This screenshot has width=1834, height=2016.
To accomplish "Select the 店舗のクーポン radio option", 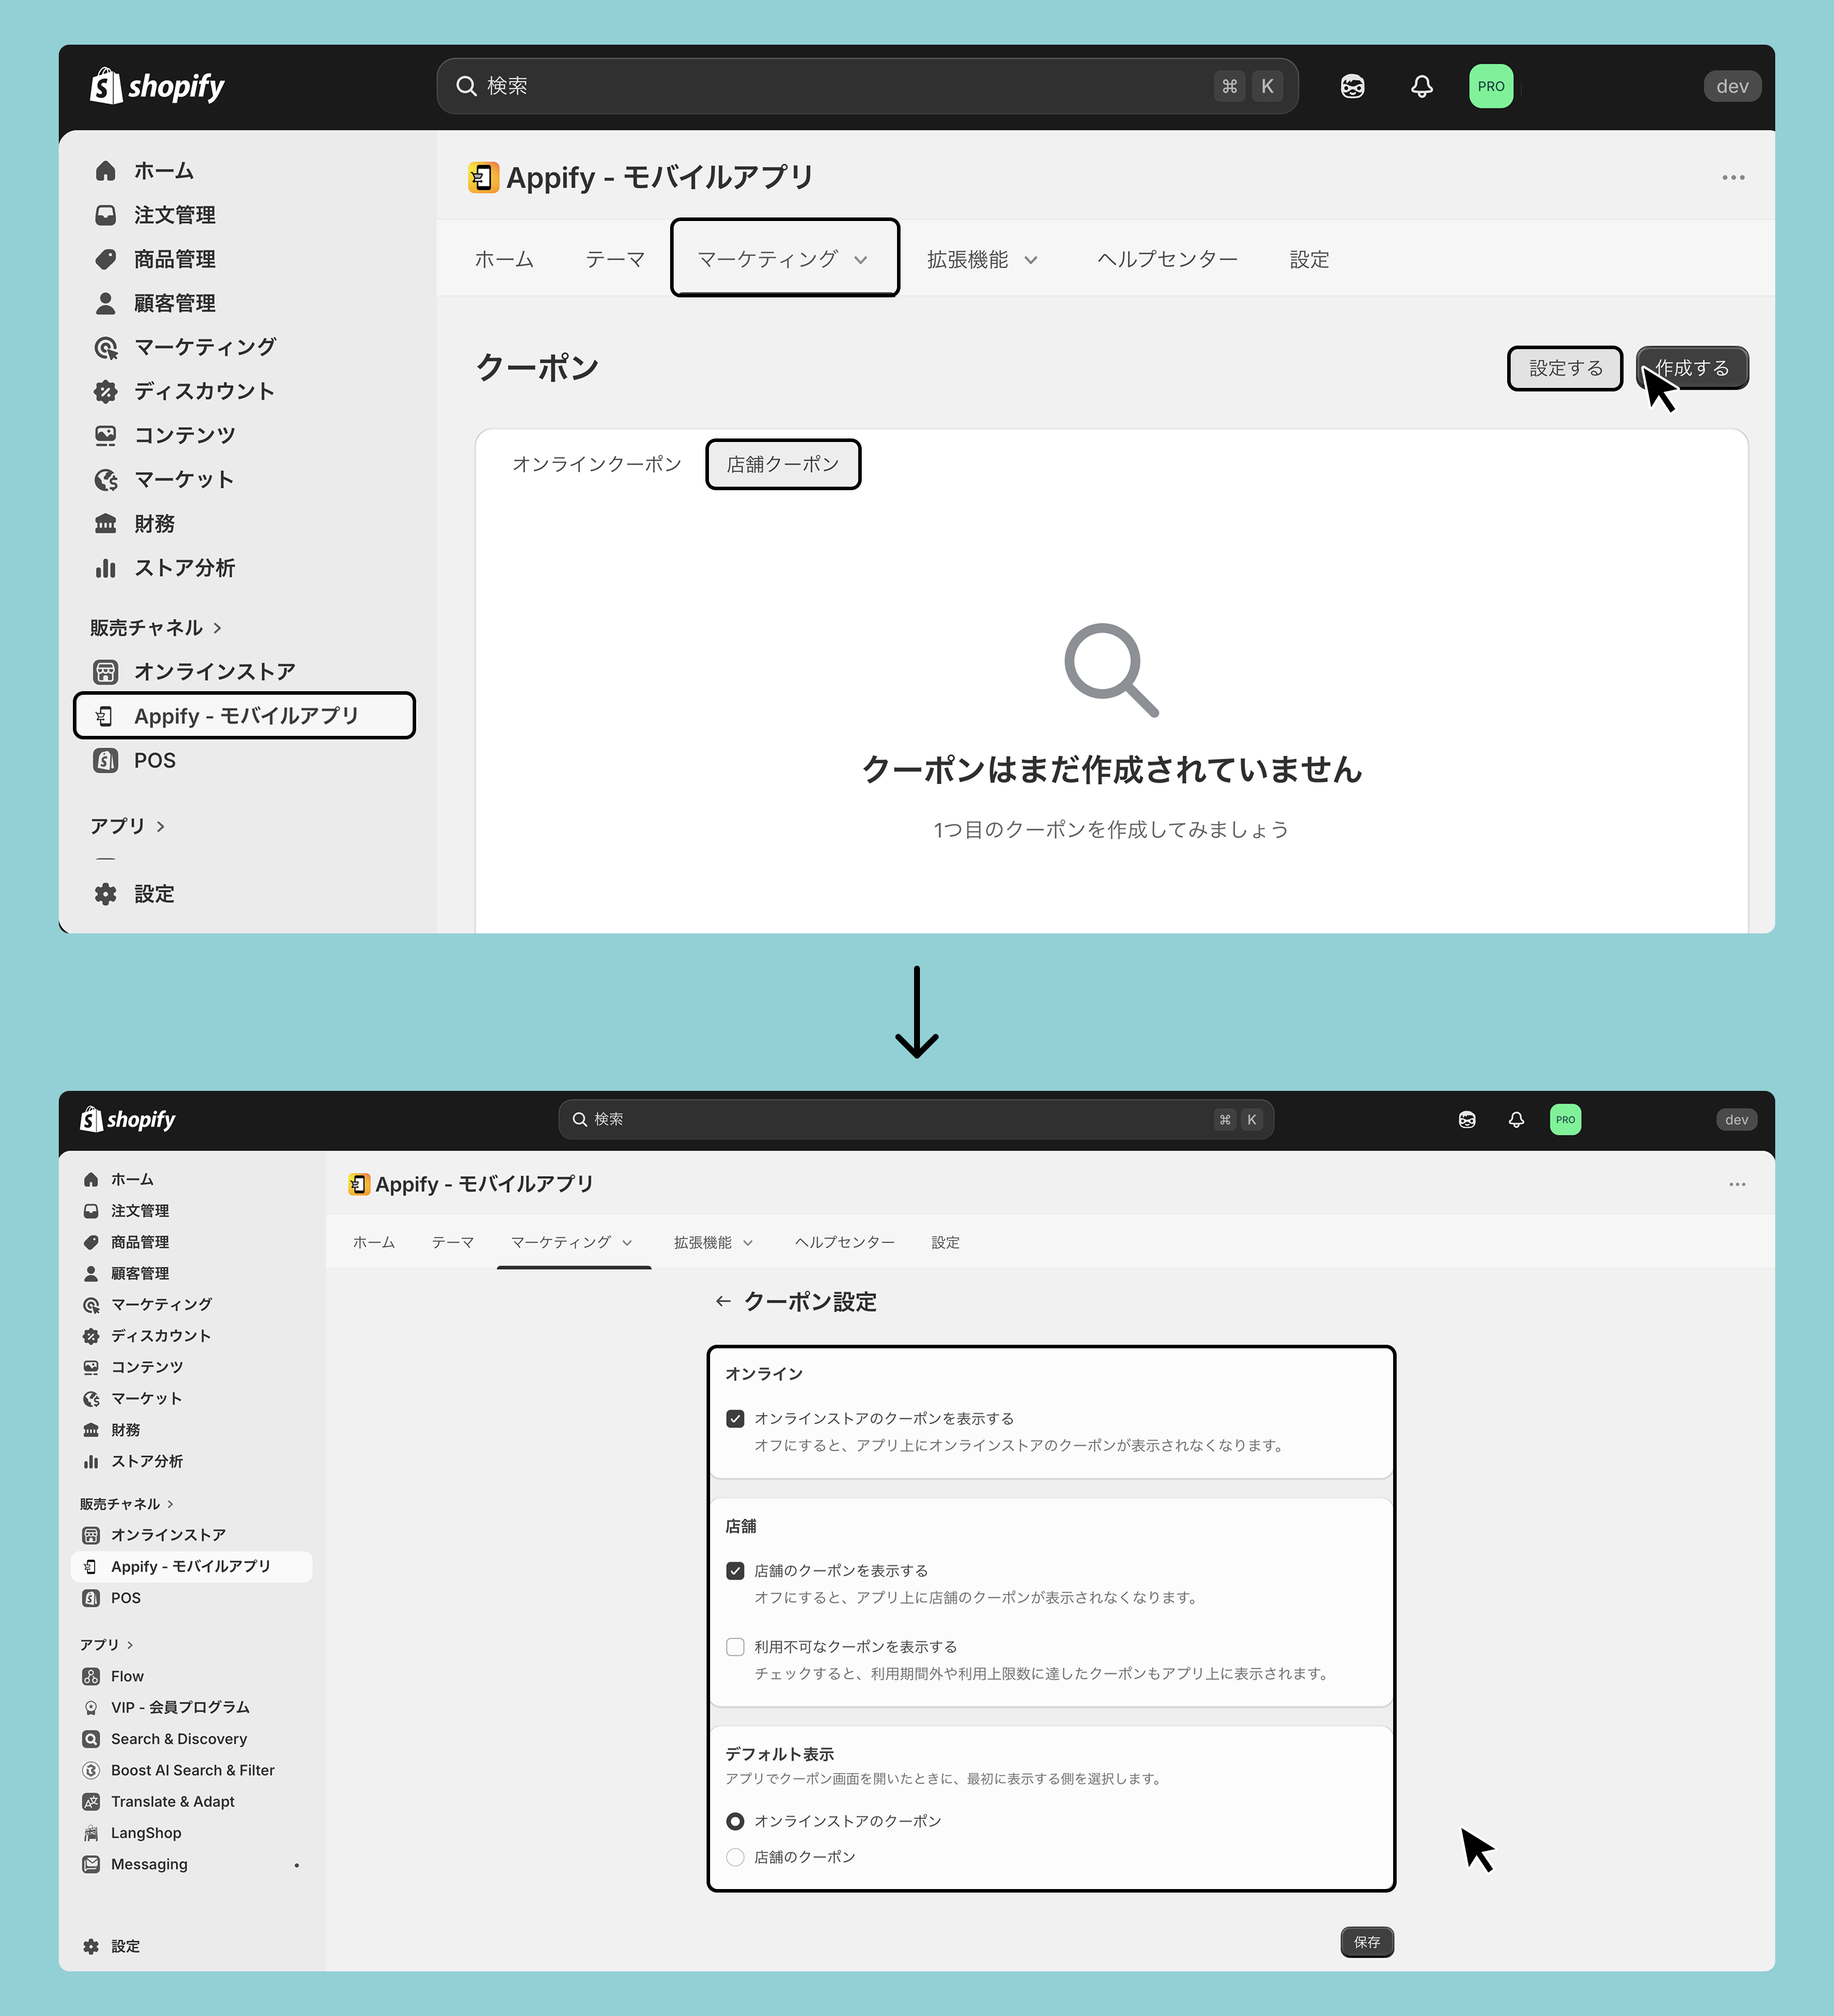I will coord(735,1857).
